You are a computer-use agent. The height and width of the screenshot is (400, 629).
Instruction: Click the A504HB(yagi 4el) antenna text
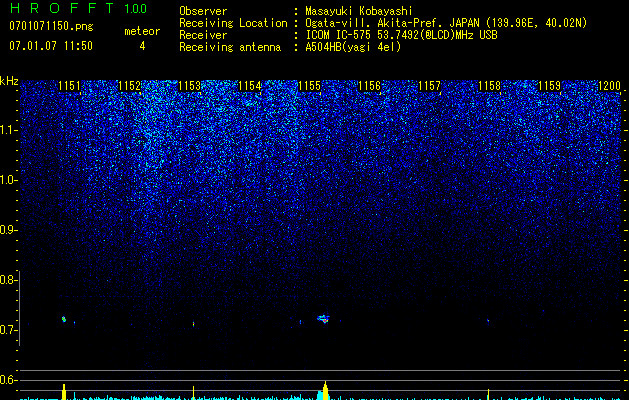353,47
